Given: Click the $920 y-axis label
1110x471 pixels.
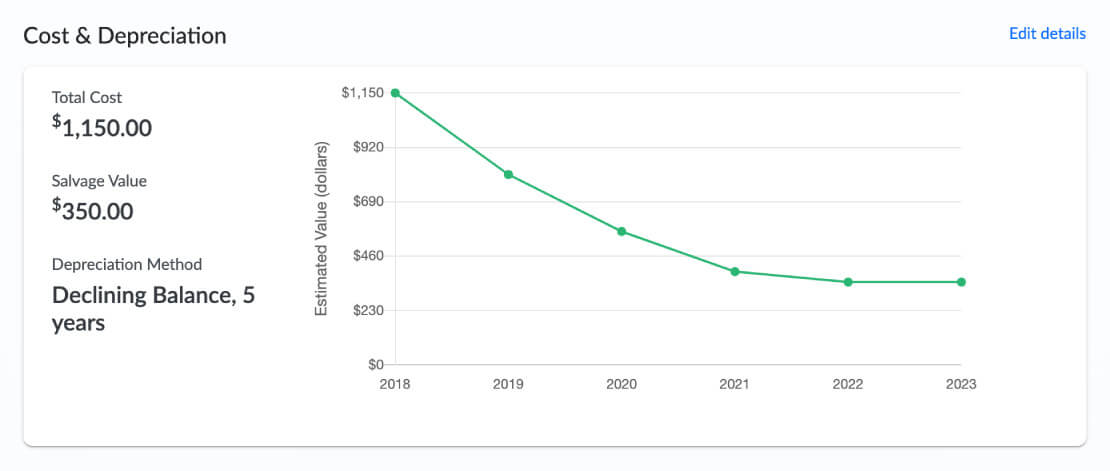Looking at the screenshot, I should click(369, 147).
